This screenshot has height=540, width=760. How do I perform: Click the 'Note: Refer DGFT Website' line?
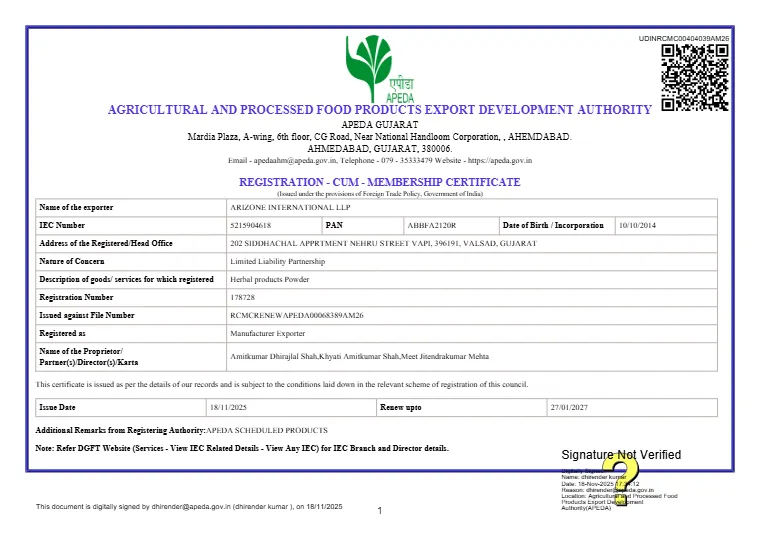point(242,448)
